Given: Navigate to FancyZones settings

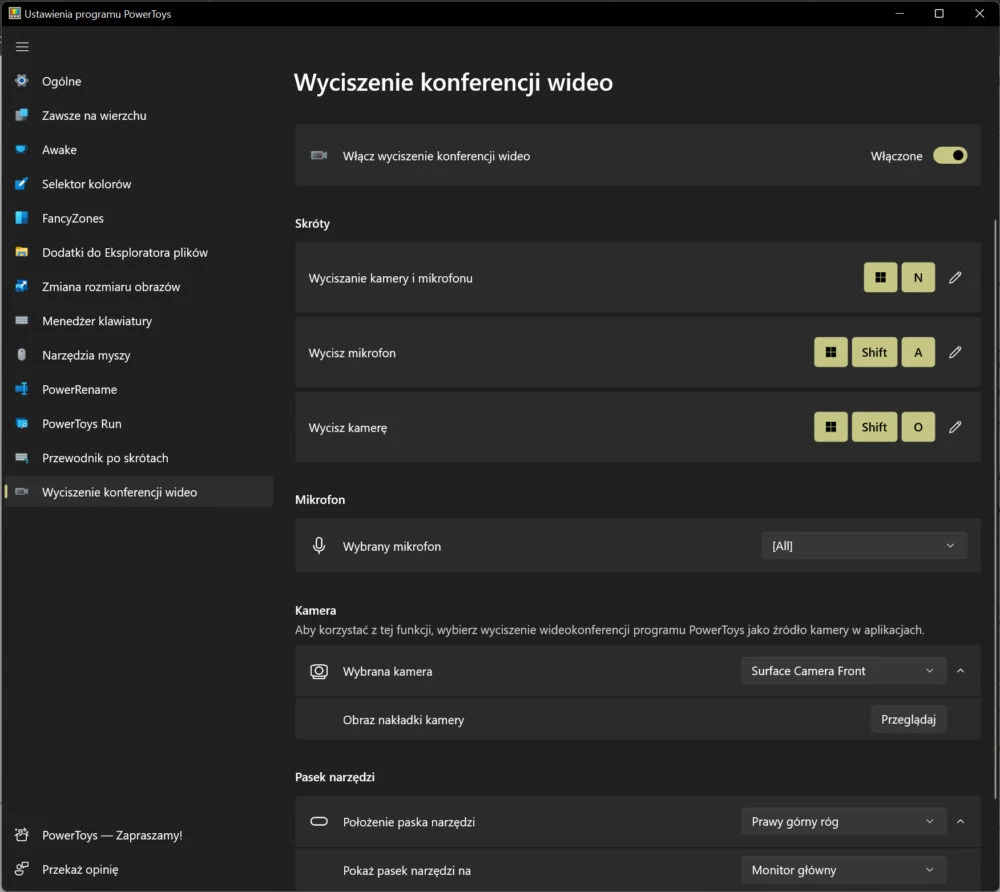Looking at the screenshot, I should (139, 218).
